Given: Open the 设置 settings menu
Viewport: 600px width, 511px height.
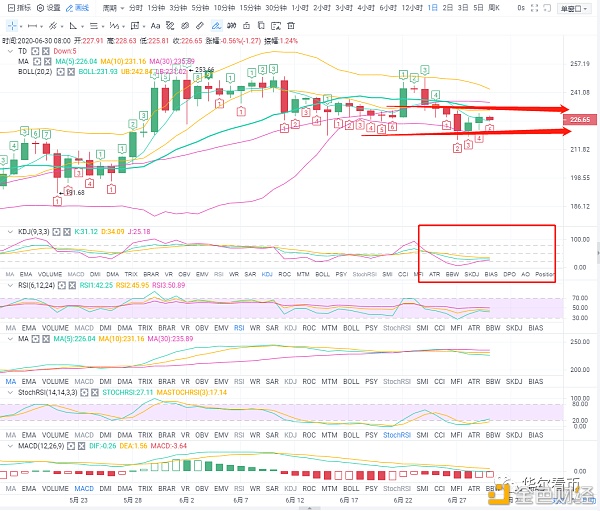Looking at the screenshot, I should pos(49,8).
